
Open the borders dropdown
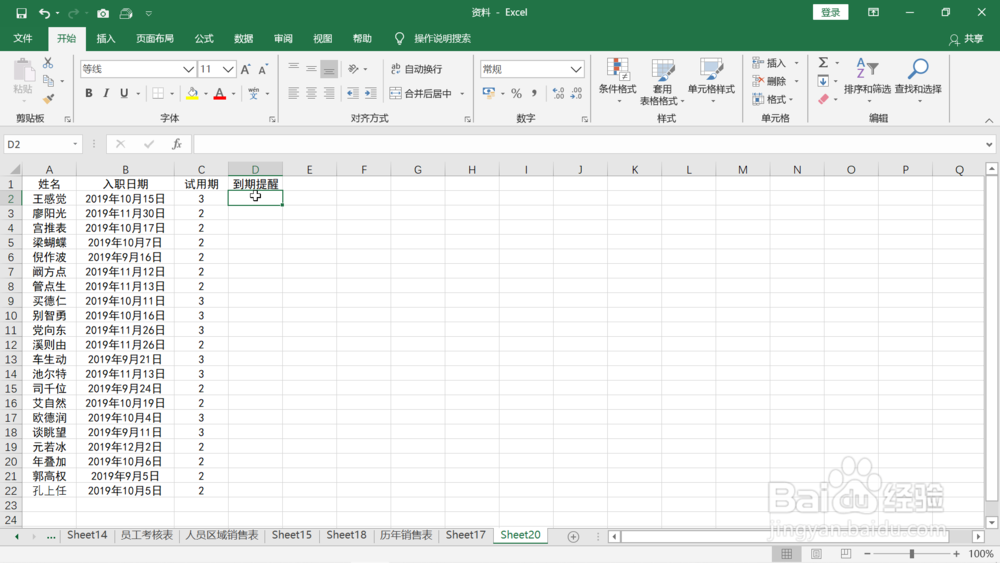172,94
